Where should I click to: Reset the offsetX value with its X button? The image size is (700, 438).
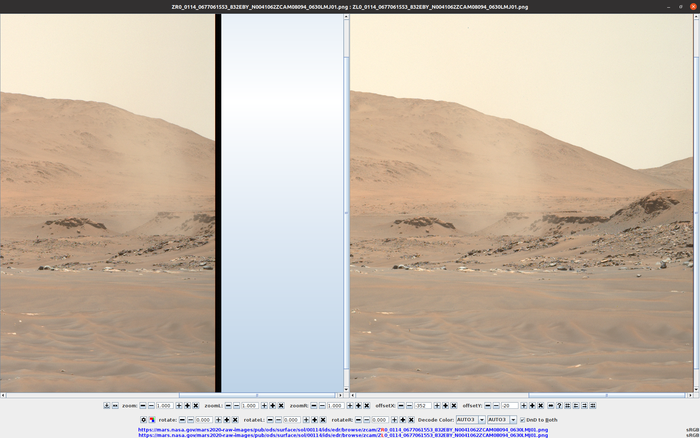pos(454,406)
